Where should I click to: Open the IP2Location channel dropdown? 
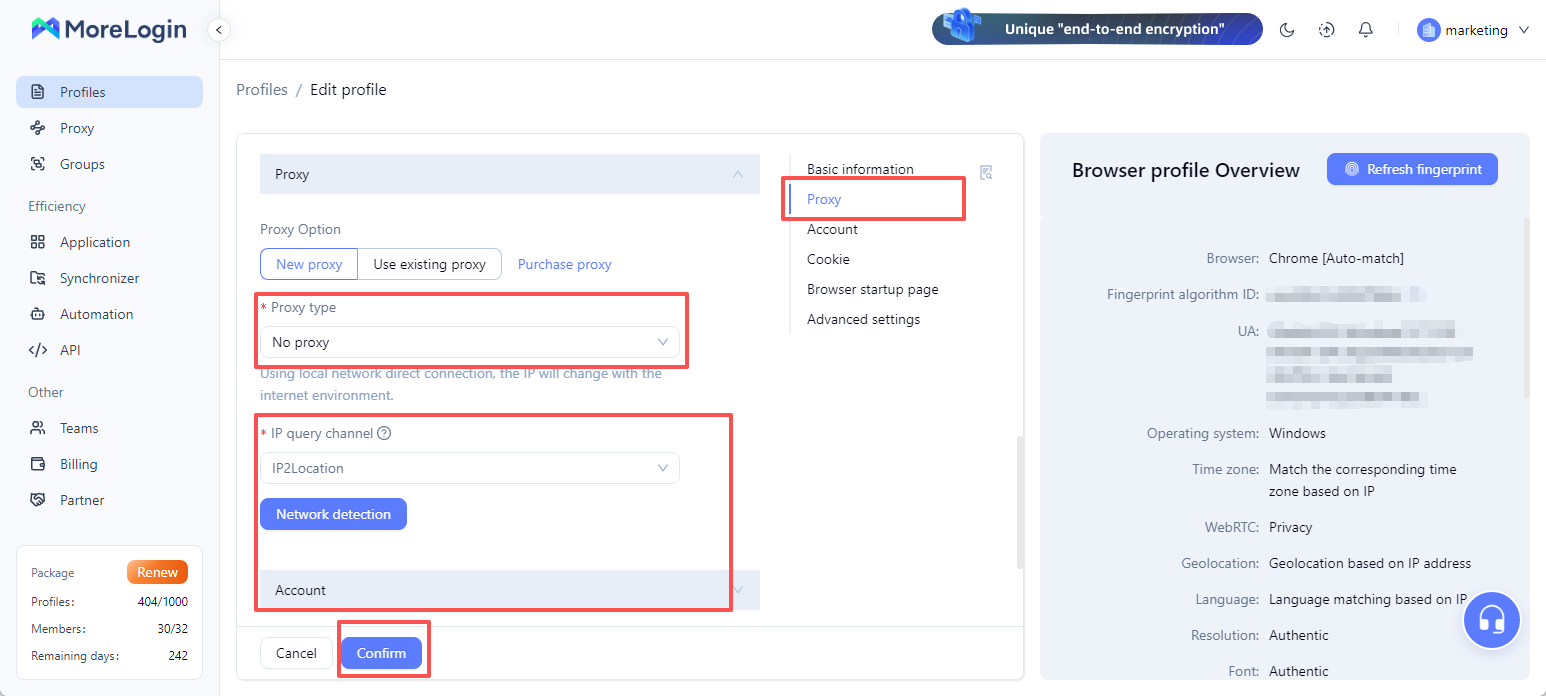point(469,468)
